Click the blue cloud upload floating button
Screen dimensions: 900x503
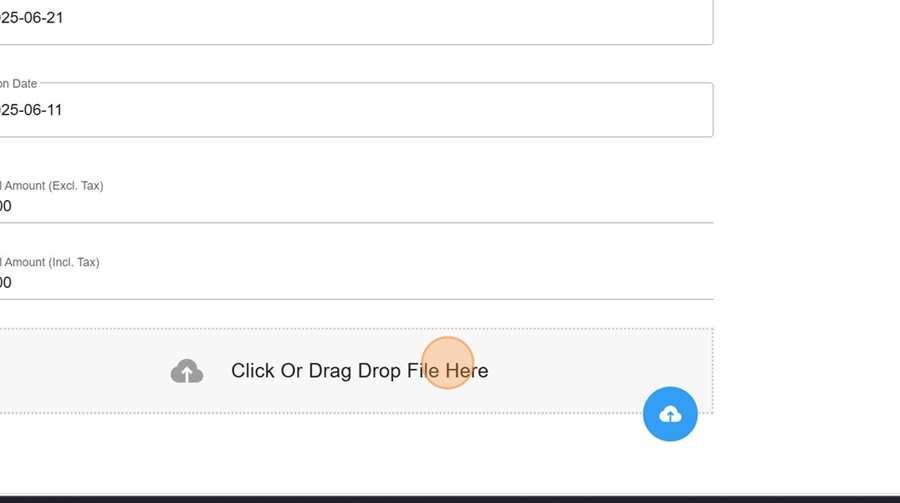(670, 414)
